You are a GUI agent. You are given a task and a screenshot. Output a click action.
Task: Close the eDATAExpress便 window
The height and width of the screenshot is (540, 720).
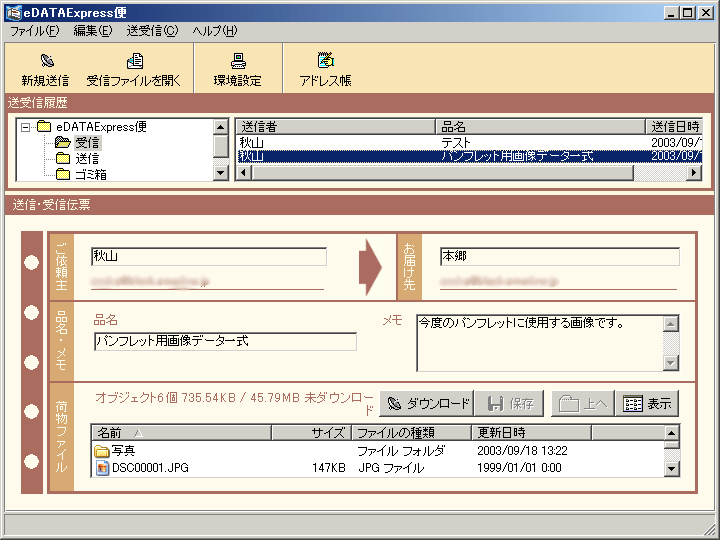point(705,13)
